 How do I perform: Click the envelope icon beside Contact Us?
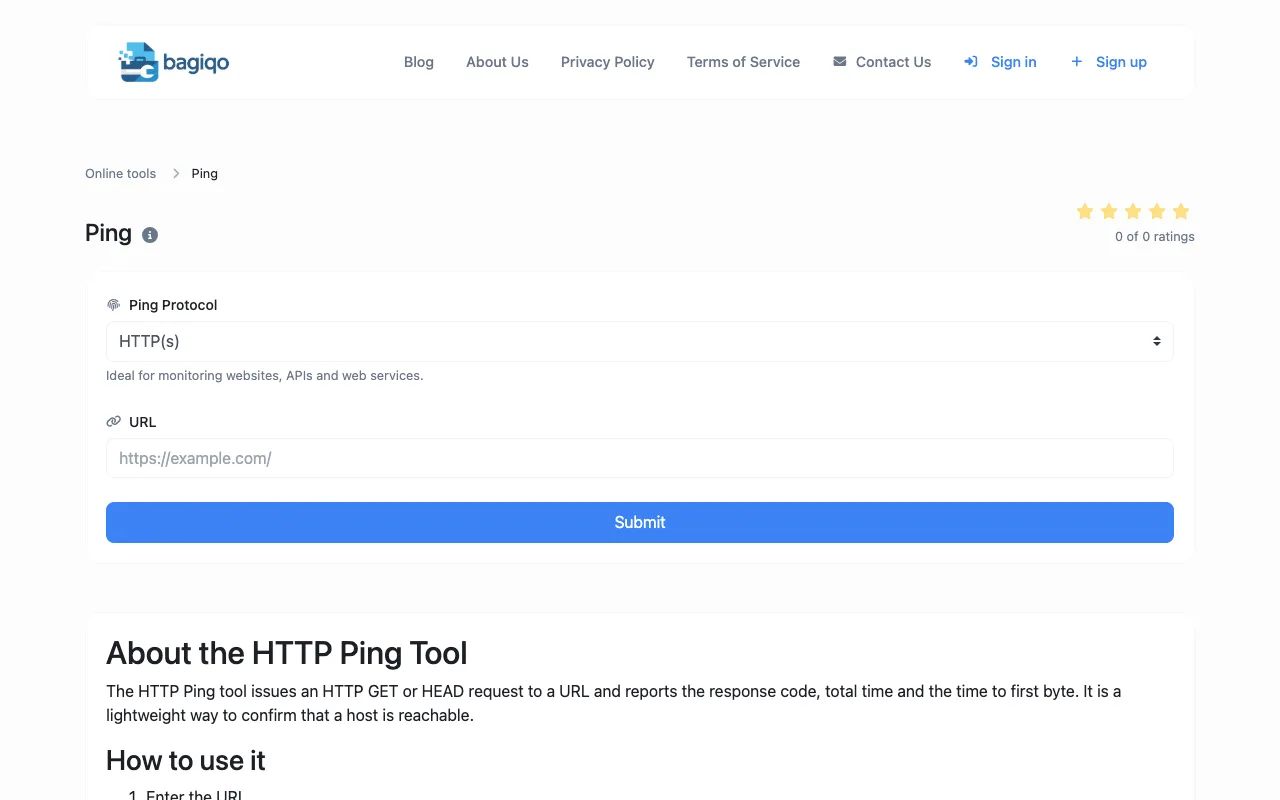tap(839, 62)
